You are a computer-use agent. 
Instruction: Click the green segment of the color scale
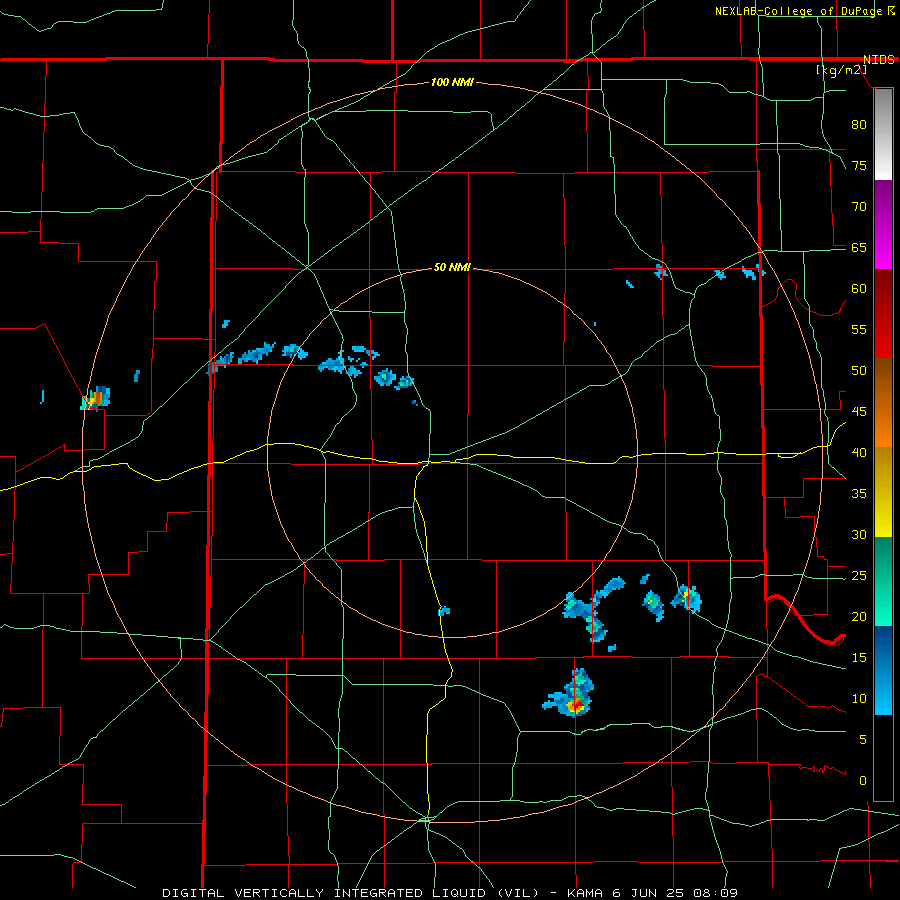(883, 581)
